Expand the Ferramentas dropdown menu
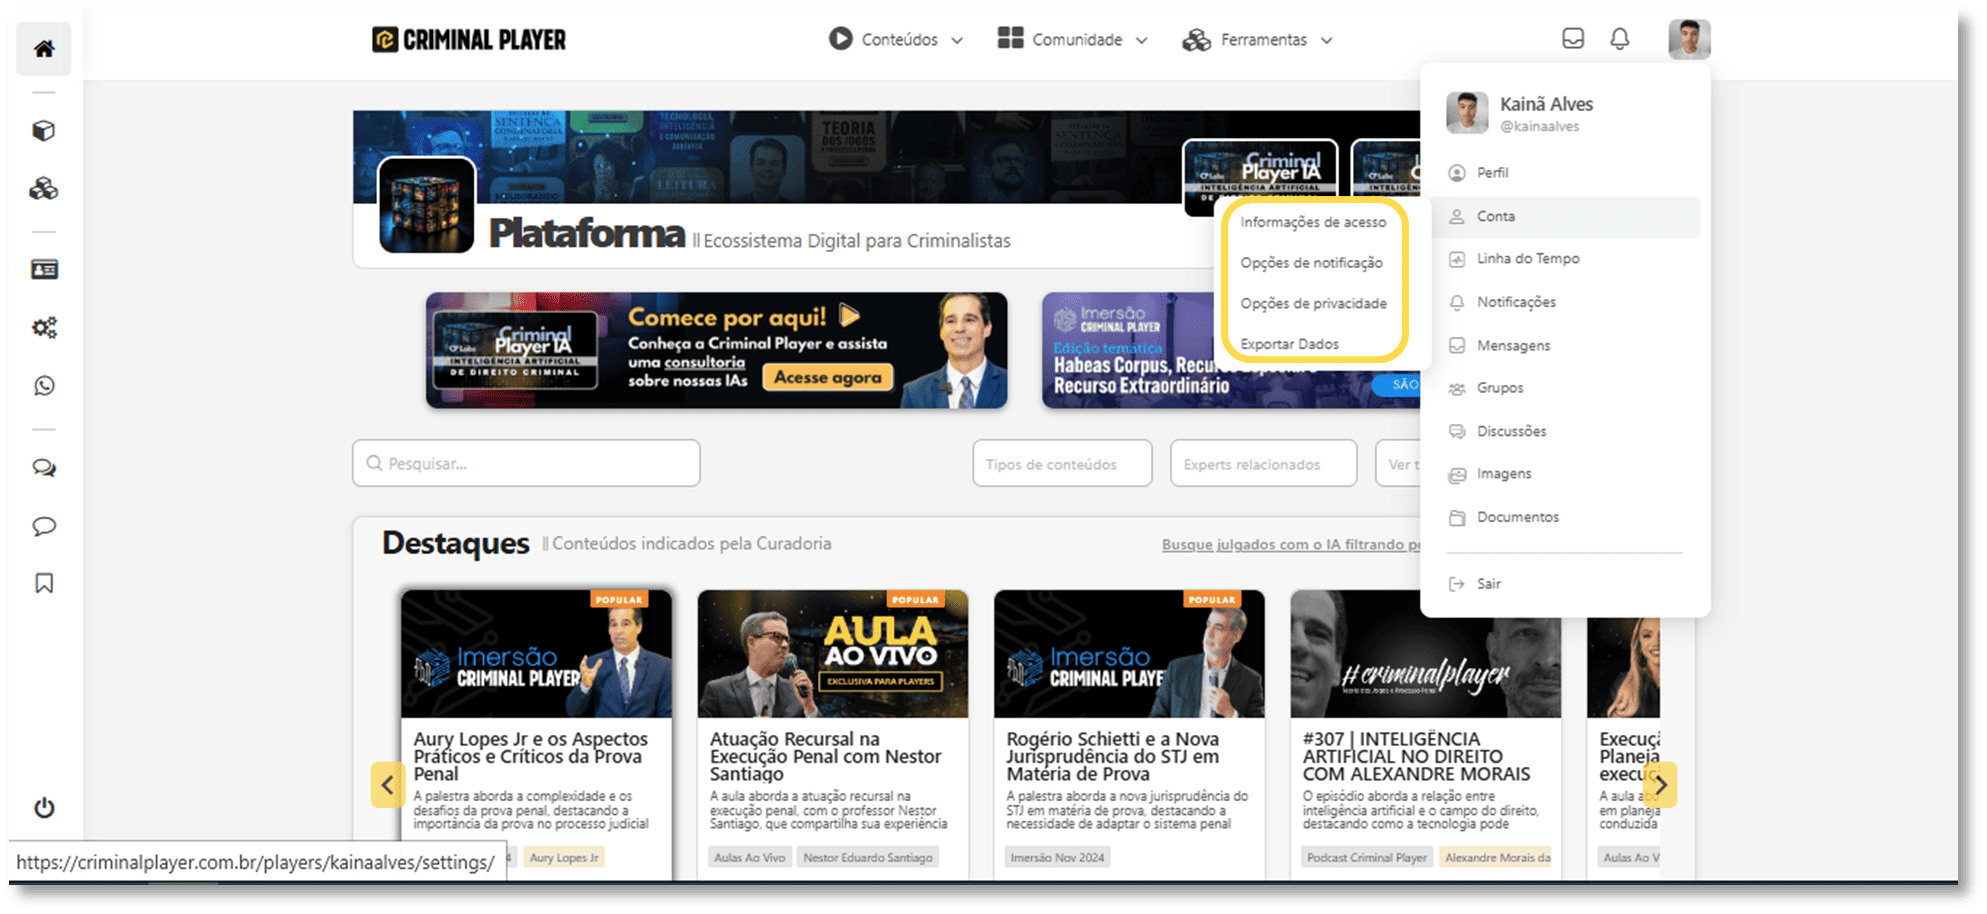 tap(1258, 40)
